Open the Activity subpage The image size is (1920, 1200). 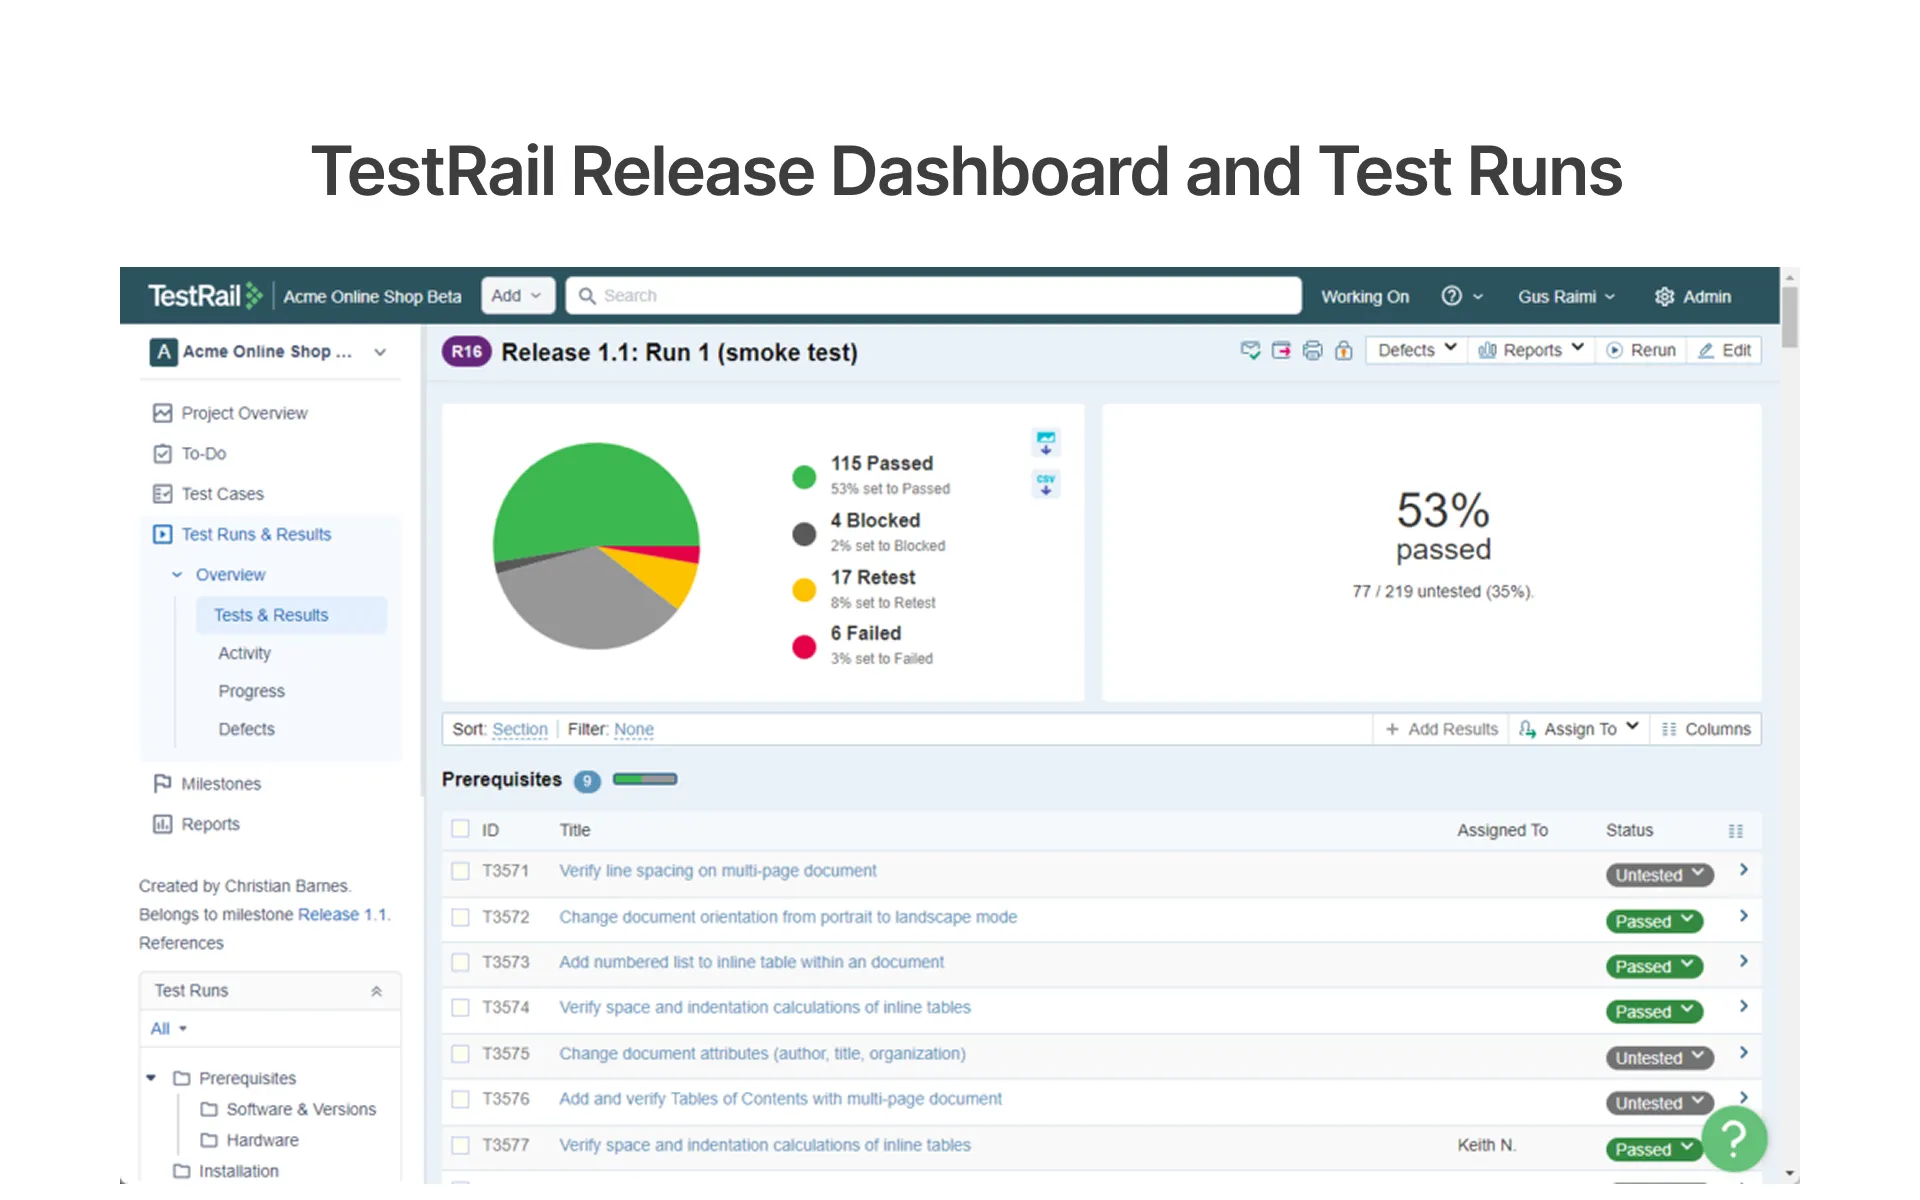[x=244, y=653]
